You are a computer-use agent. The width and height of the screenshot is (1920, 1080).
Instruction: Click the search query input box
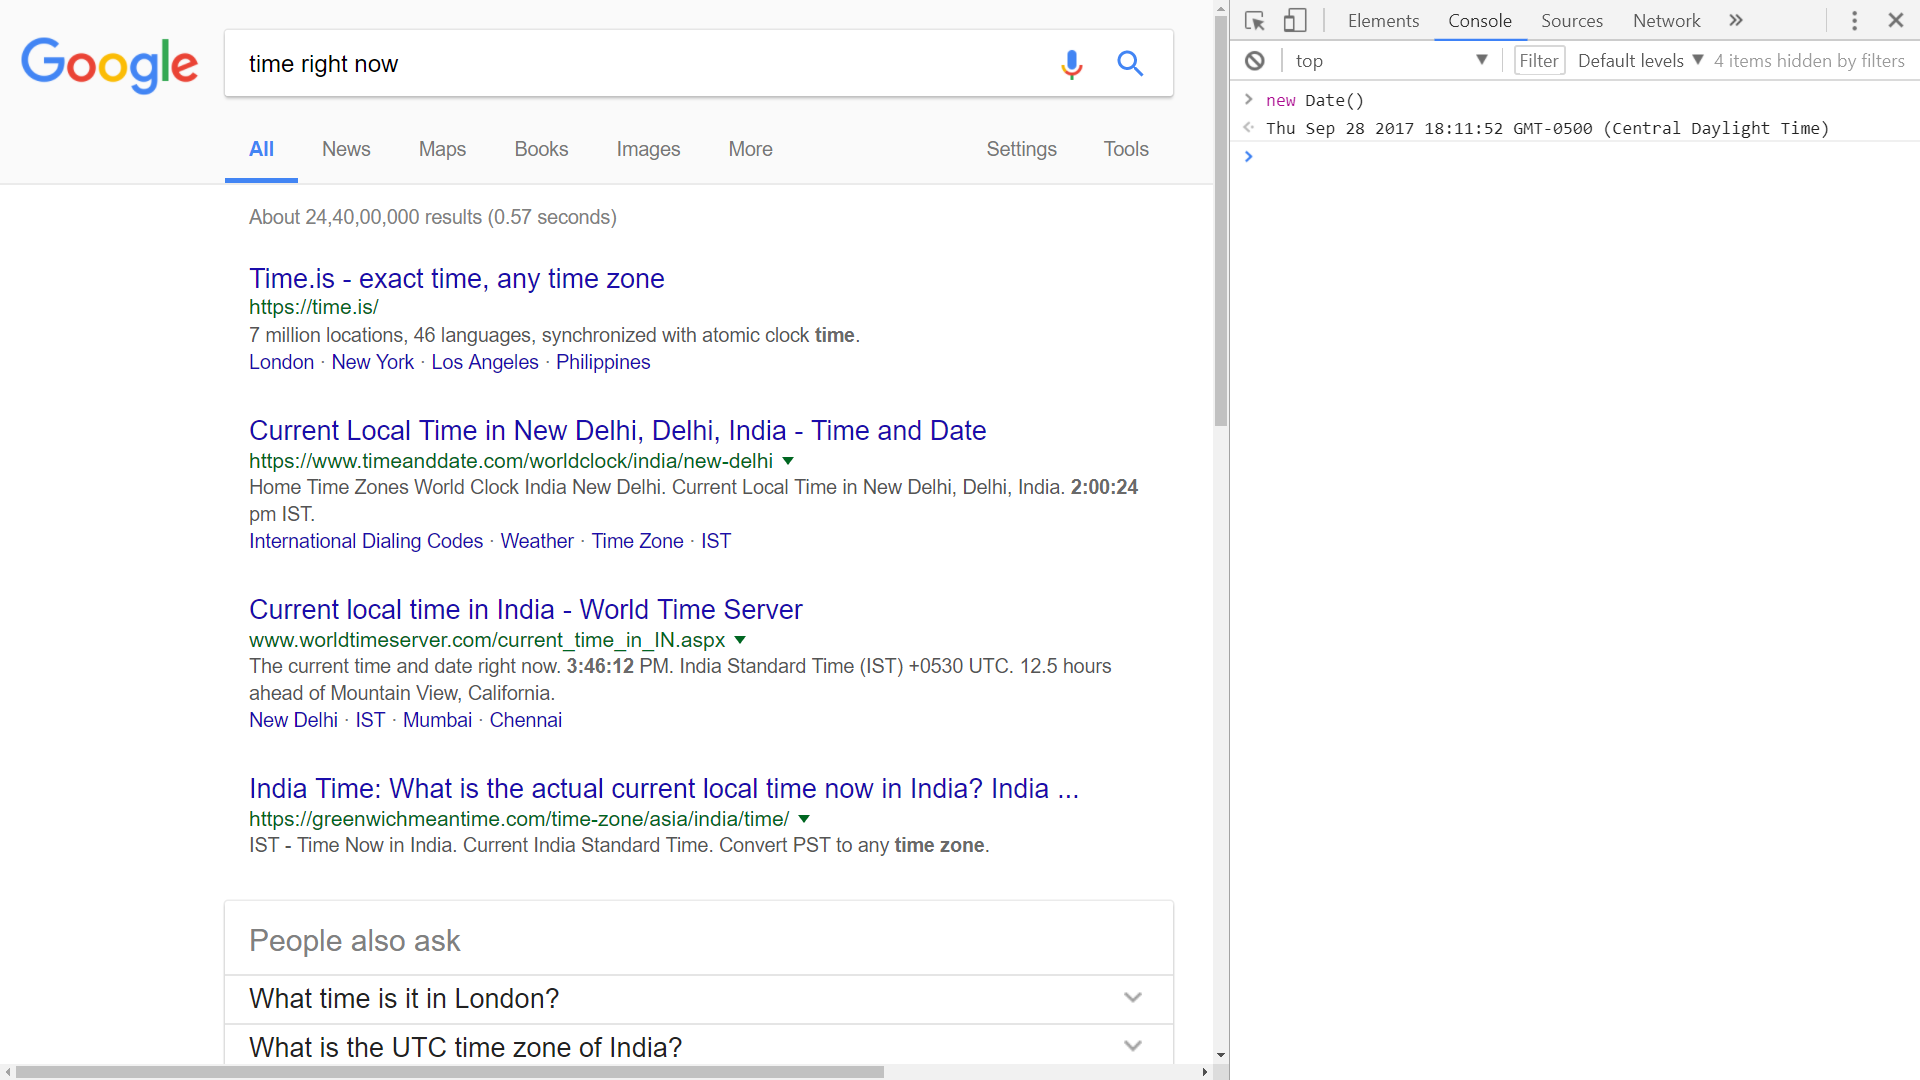[640, 64]
